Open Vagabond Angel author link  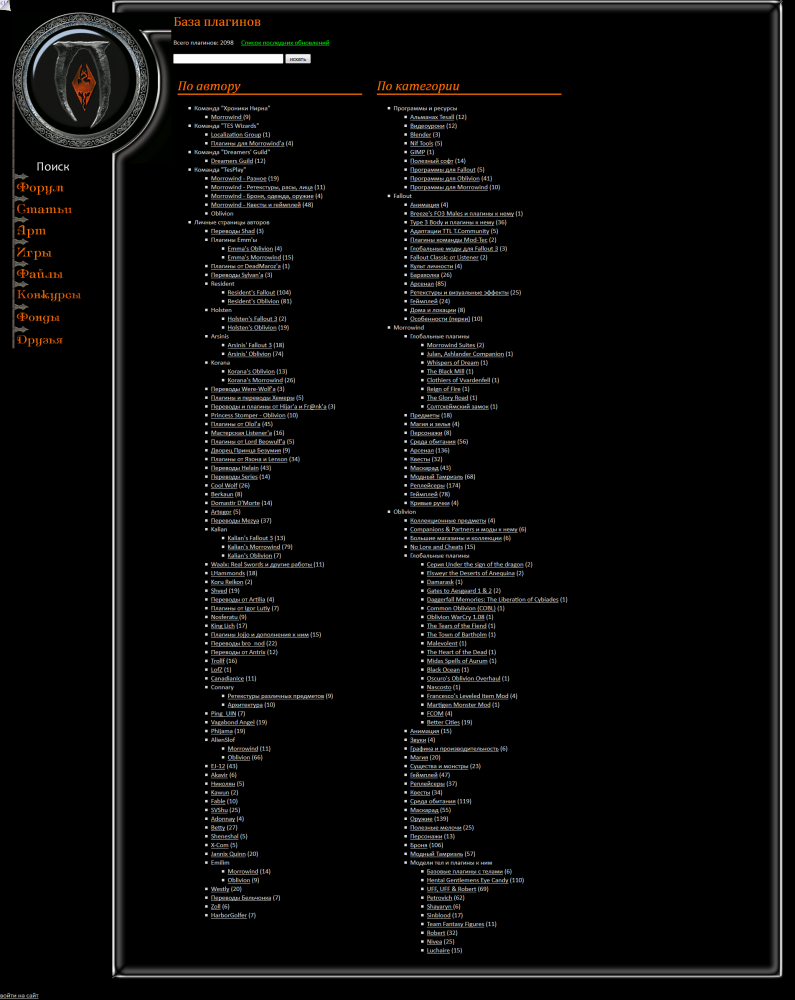point(233,723)
